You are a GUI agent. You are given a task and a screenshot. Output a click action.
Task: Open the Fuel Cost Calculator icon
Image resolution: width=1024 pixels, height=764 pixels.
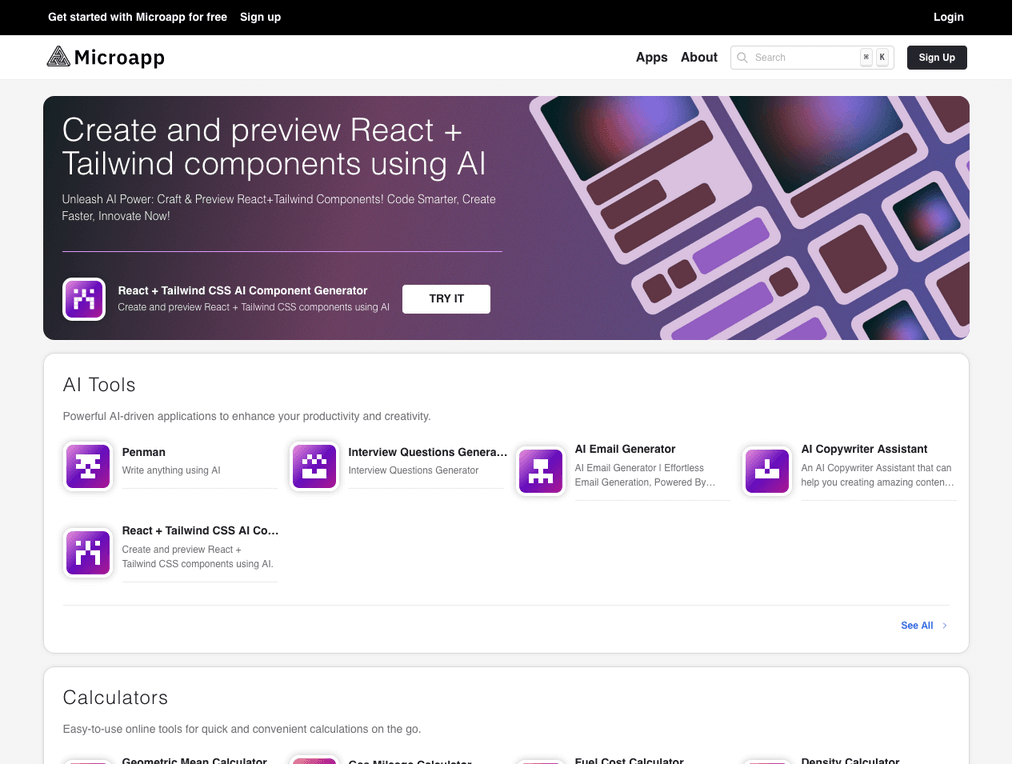[541, 760]
